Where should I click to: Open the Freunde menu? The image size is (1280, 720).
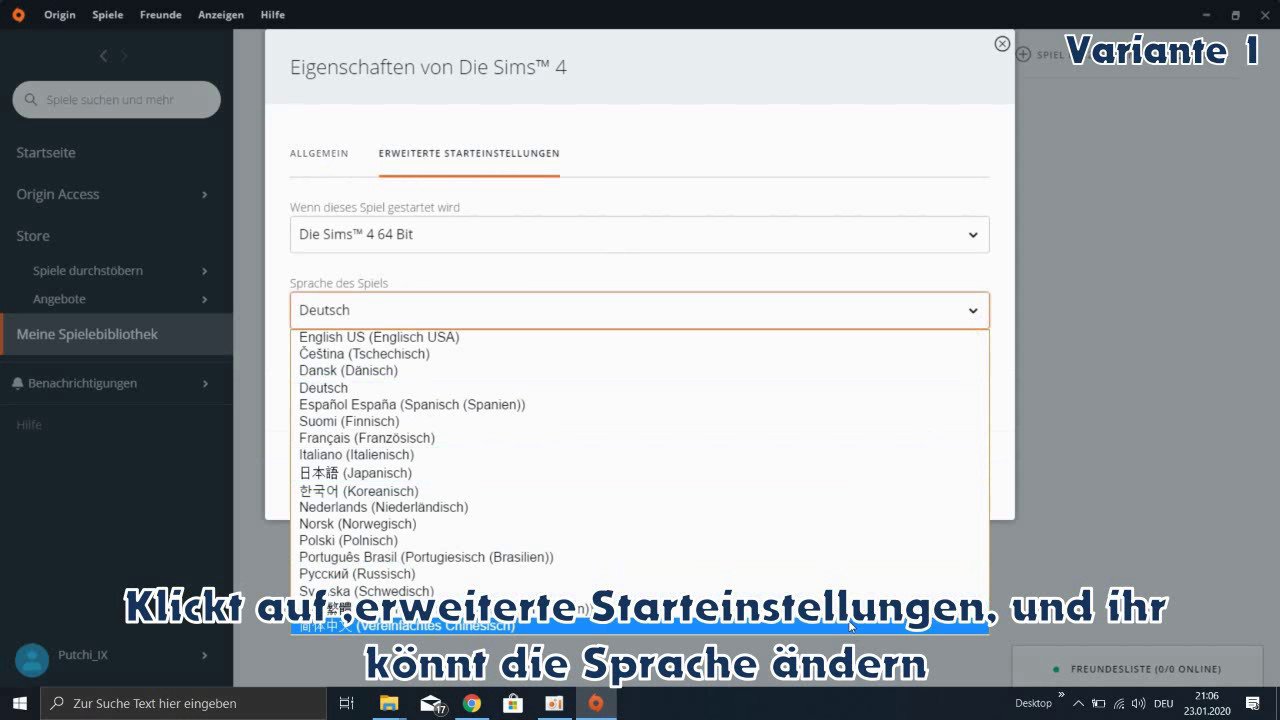click(x=161, y=15)
